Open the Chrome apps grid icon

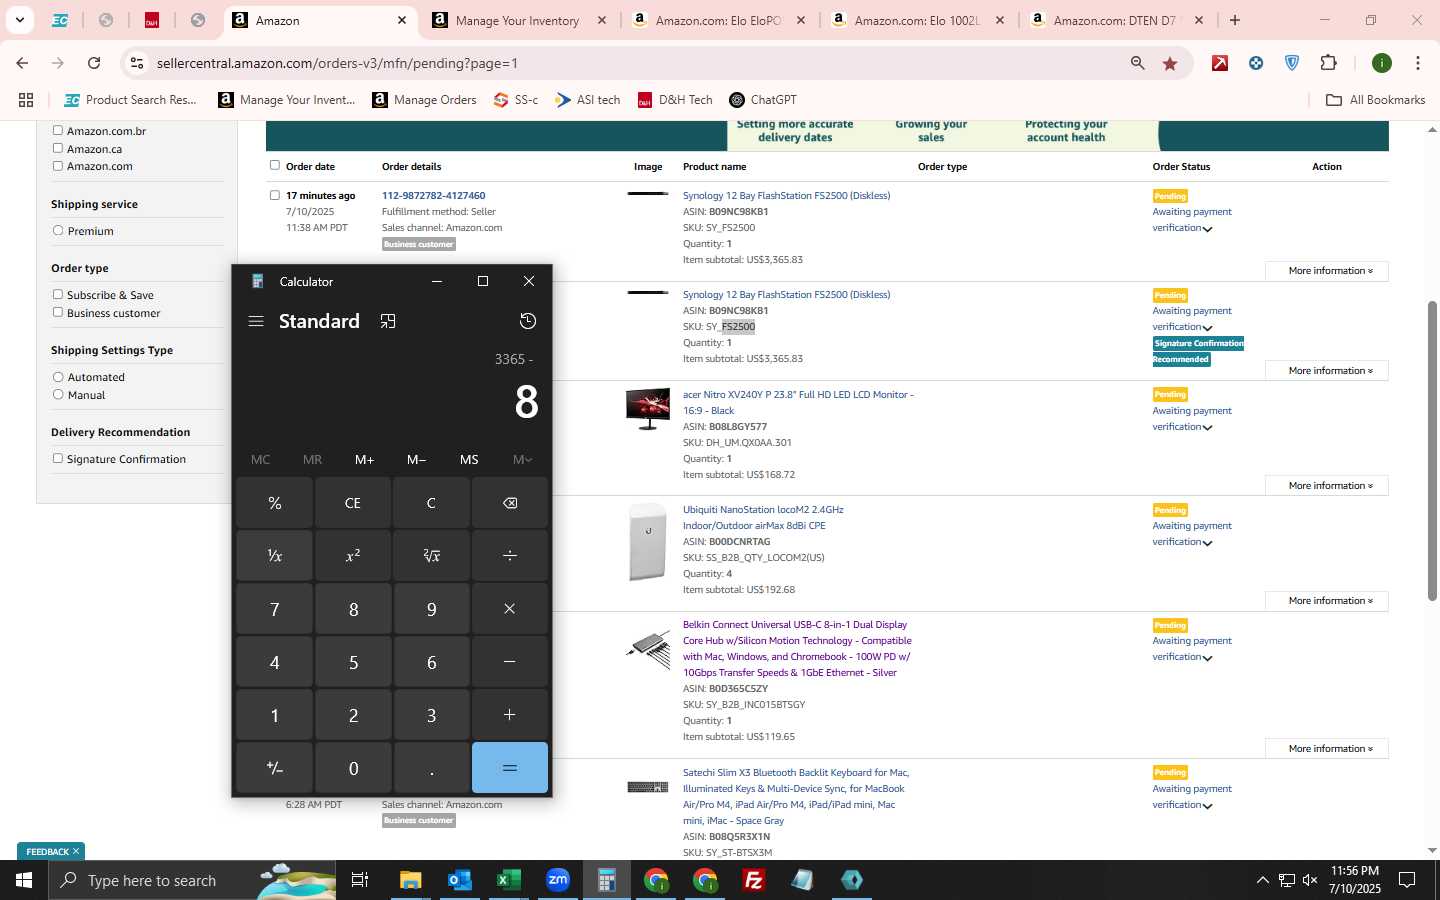pos(26,100)
